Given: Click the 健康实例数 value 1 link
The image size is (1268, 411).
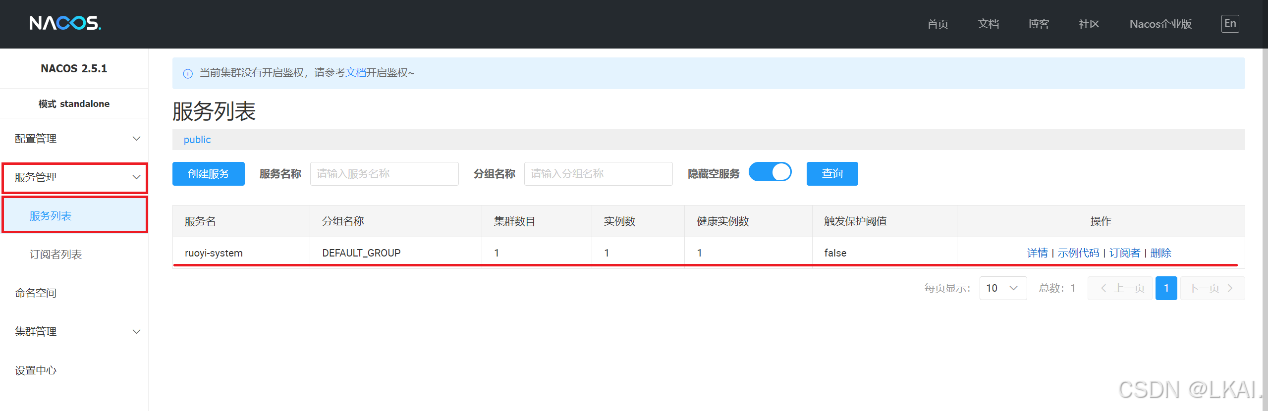Looking at the screenshot, I should coord(700,253).
